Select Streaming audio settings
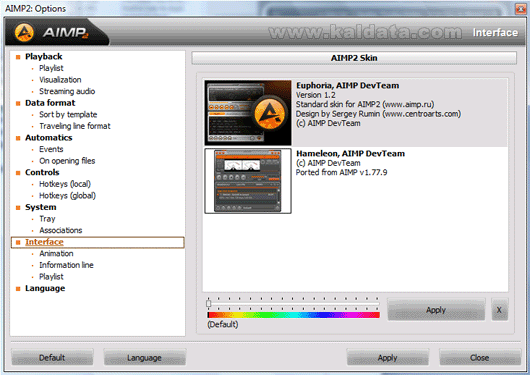Image resolution: width=530 pixels, height=375 pixels. pos(67,91)
